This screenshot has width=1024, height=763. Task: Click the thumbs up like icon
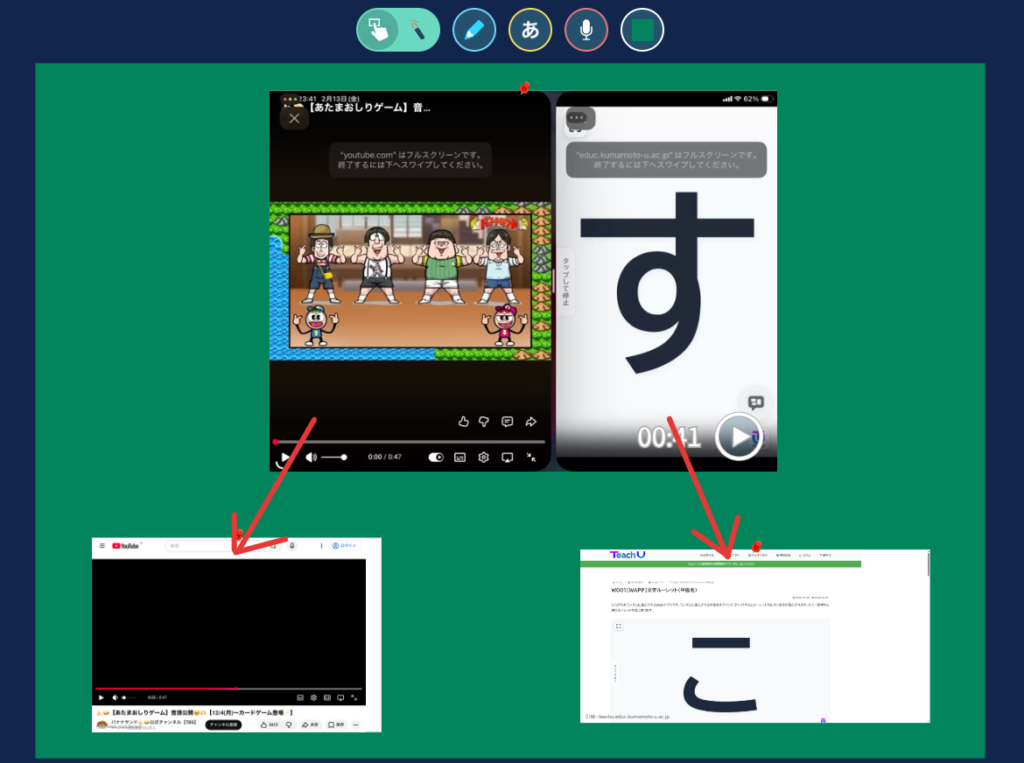[463, 422]
